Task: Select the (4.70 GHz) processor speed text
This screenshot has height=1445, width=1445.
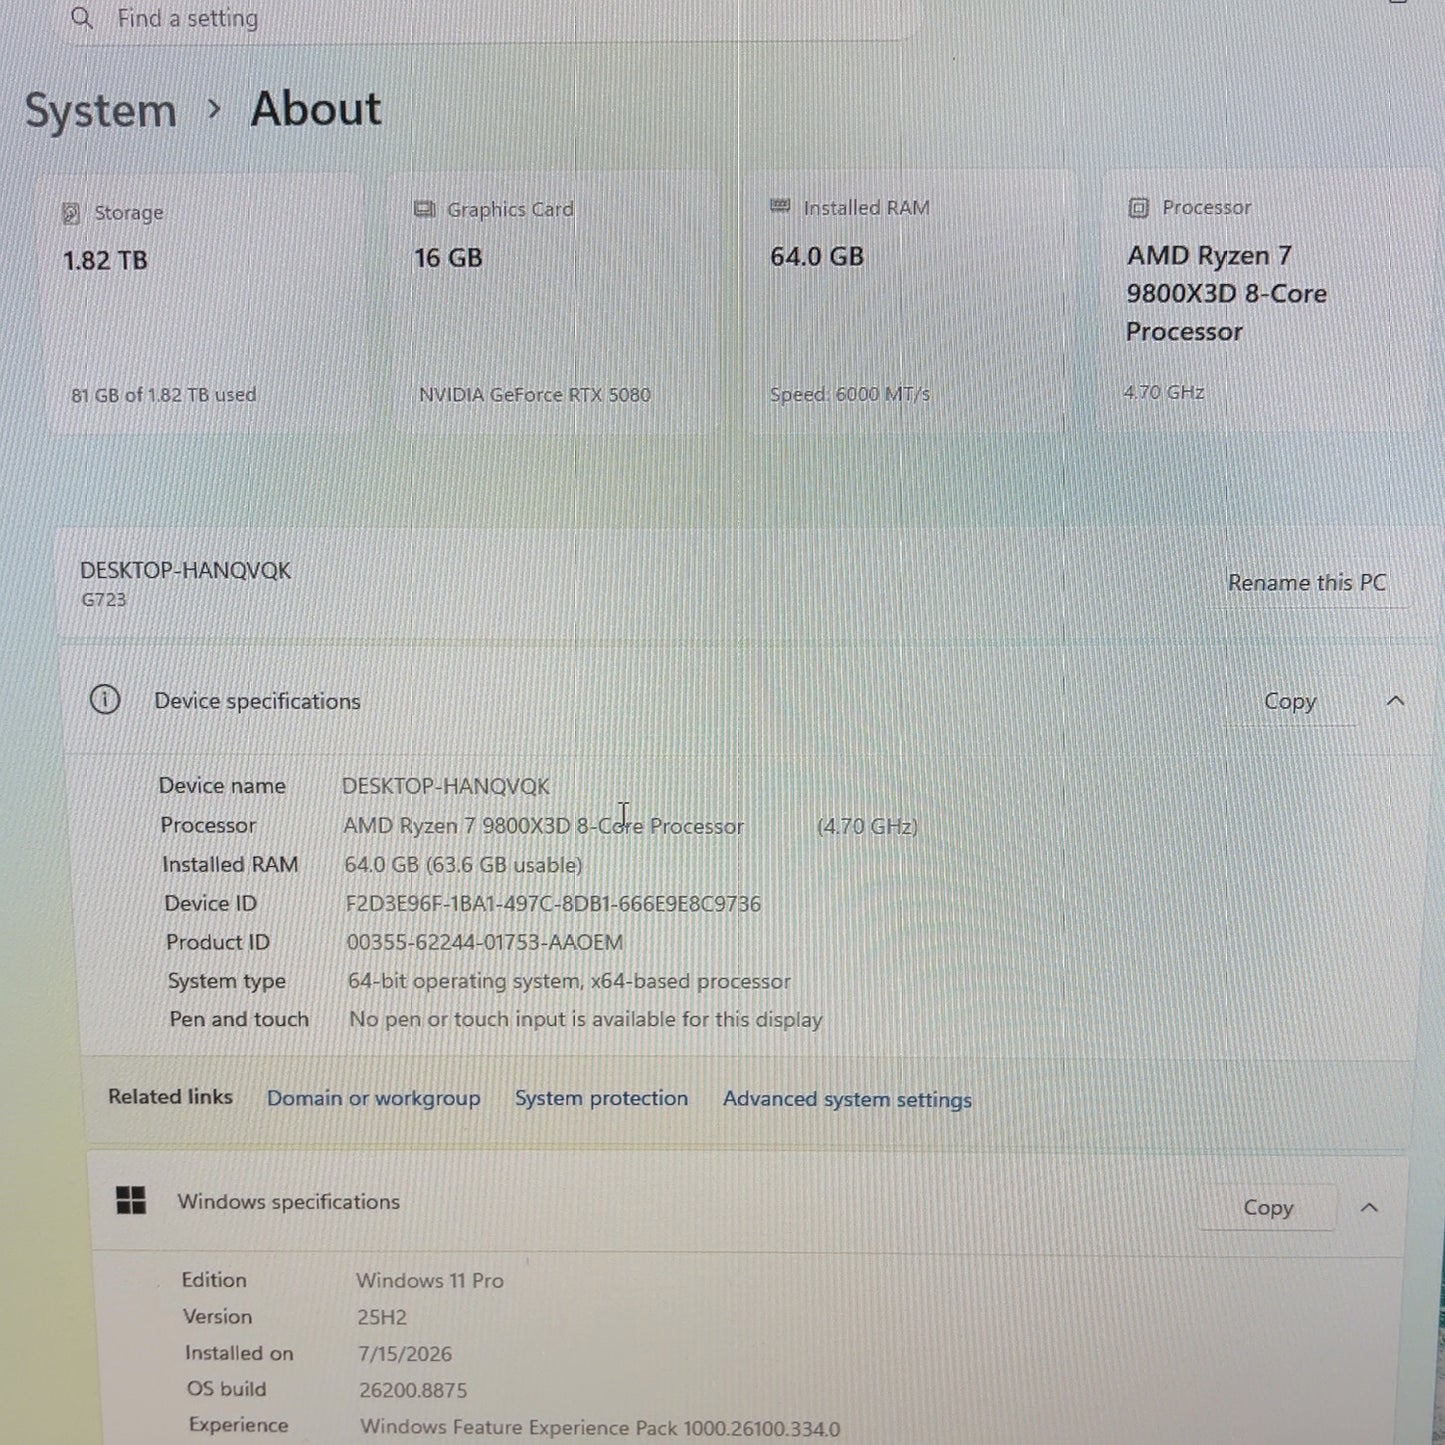Action: (867, 826)
